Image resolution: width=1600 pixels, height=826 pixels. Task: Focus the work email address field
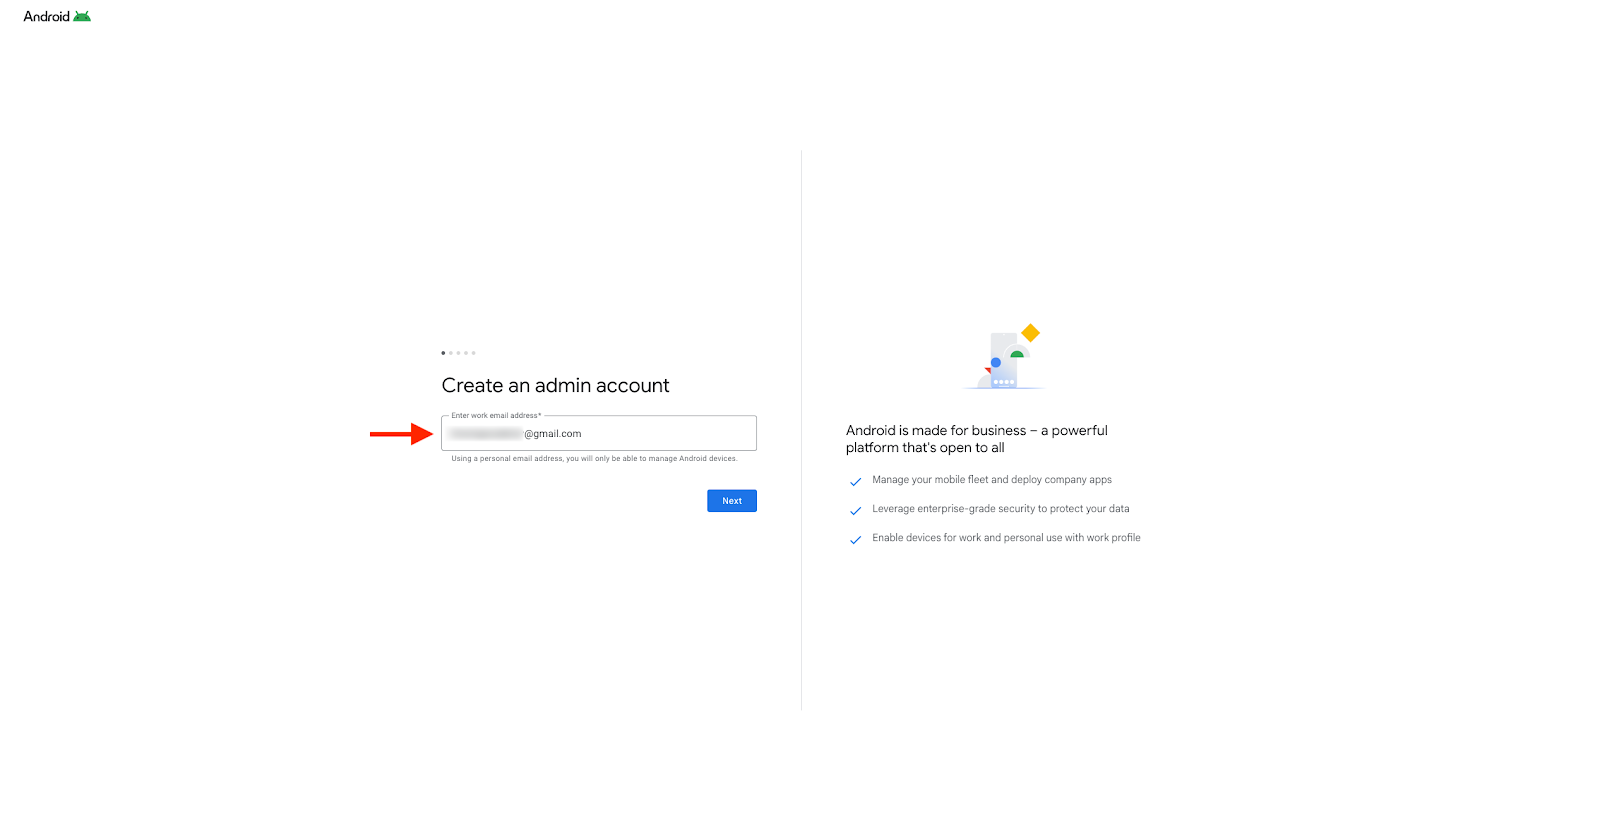click(x=599, y=433)
